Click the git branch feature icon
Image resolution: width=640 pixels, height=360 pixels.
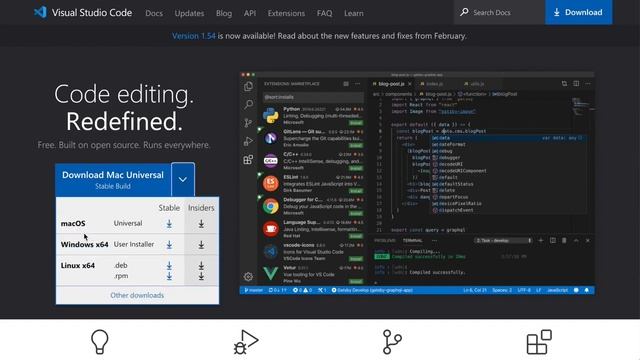tap(392, 342)
